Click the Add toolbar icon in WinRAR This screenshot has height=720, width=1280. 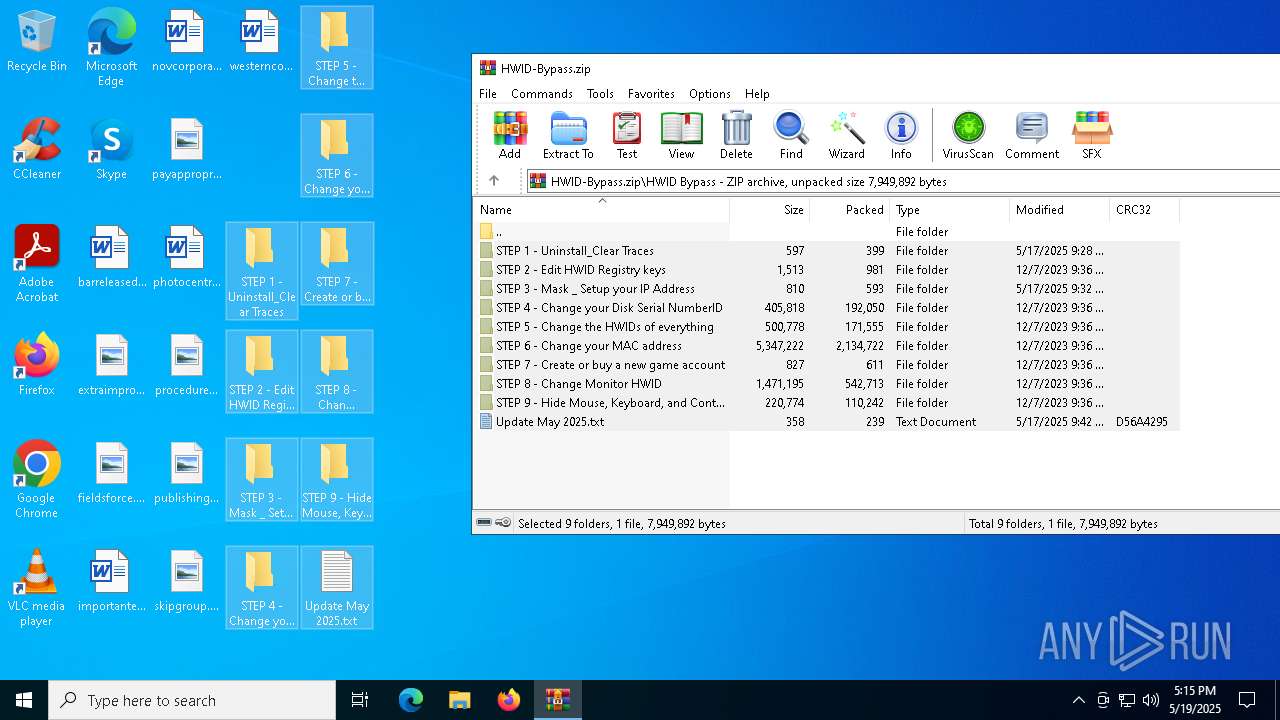(x=510, y=135)
